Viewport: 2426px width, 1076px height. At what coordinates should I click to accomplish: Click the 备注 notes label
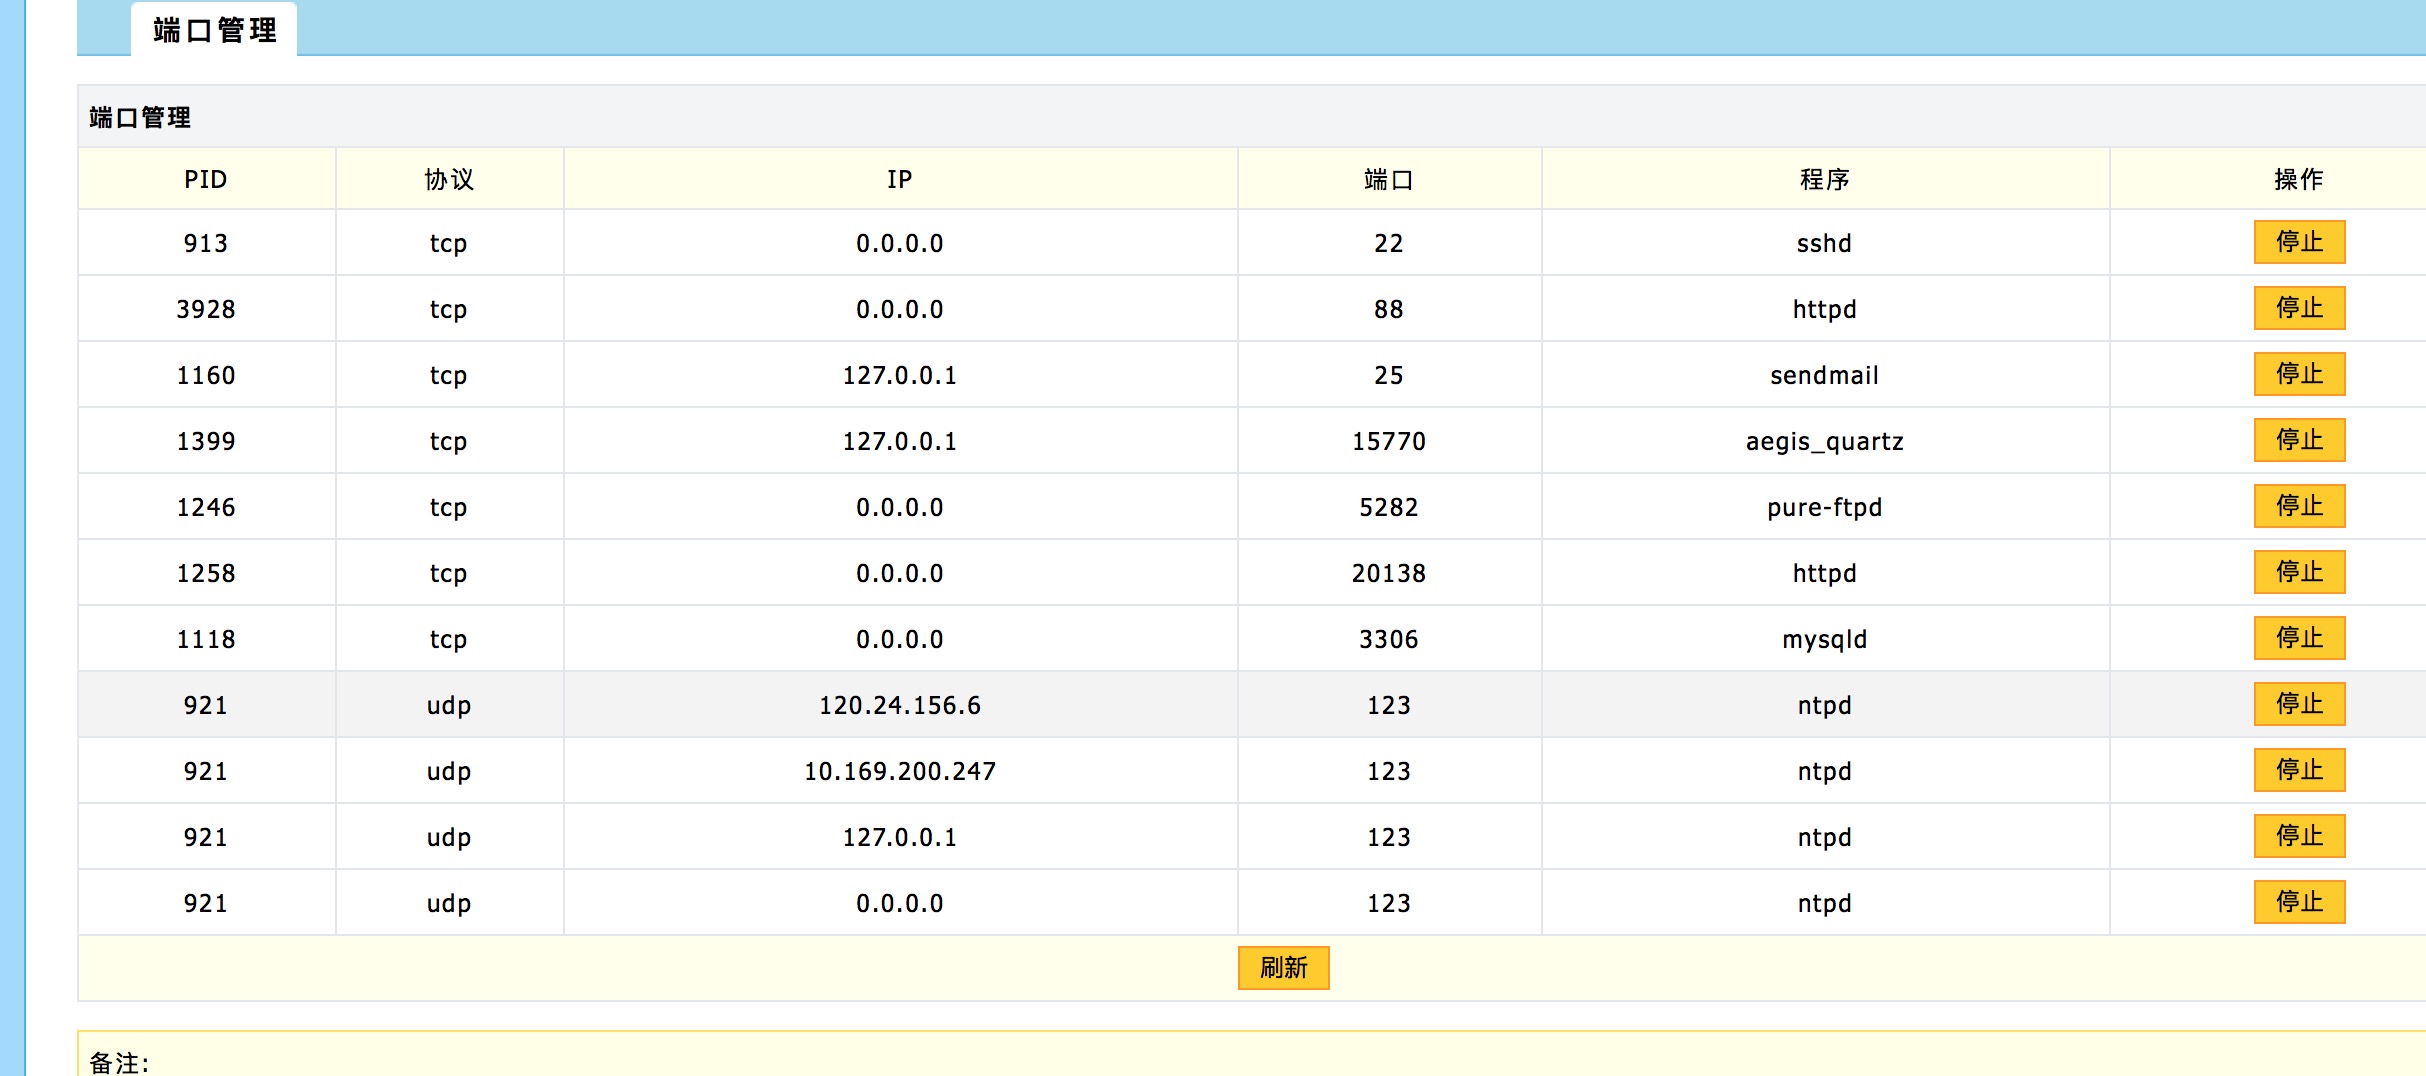118,1062
